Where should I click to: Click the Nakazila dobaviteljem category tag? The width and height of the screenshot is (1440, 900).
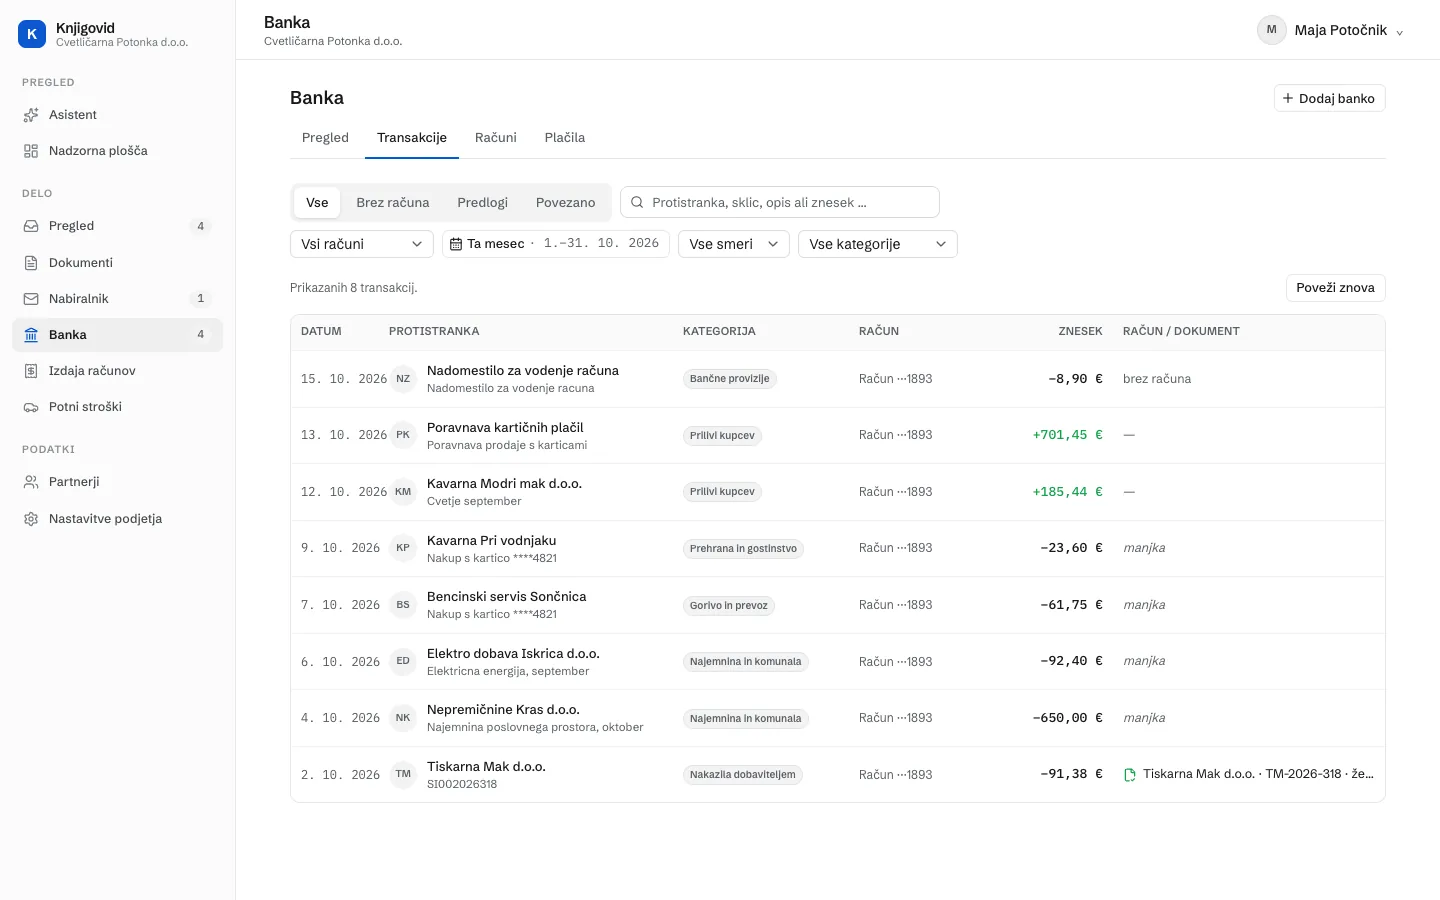coord(743,775)
